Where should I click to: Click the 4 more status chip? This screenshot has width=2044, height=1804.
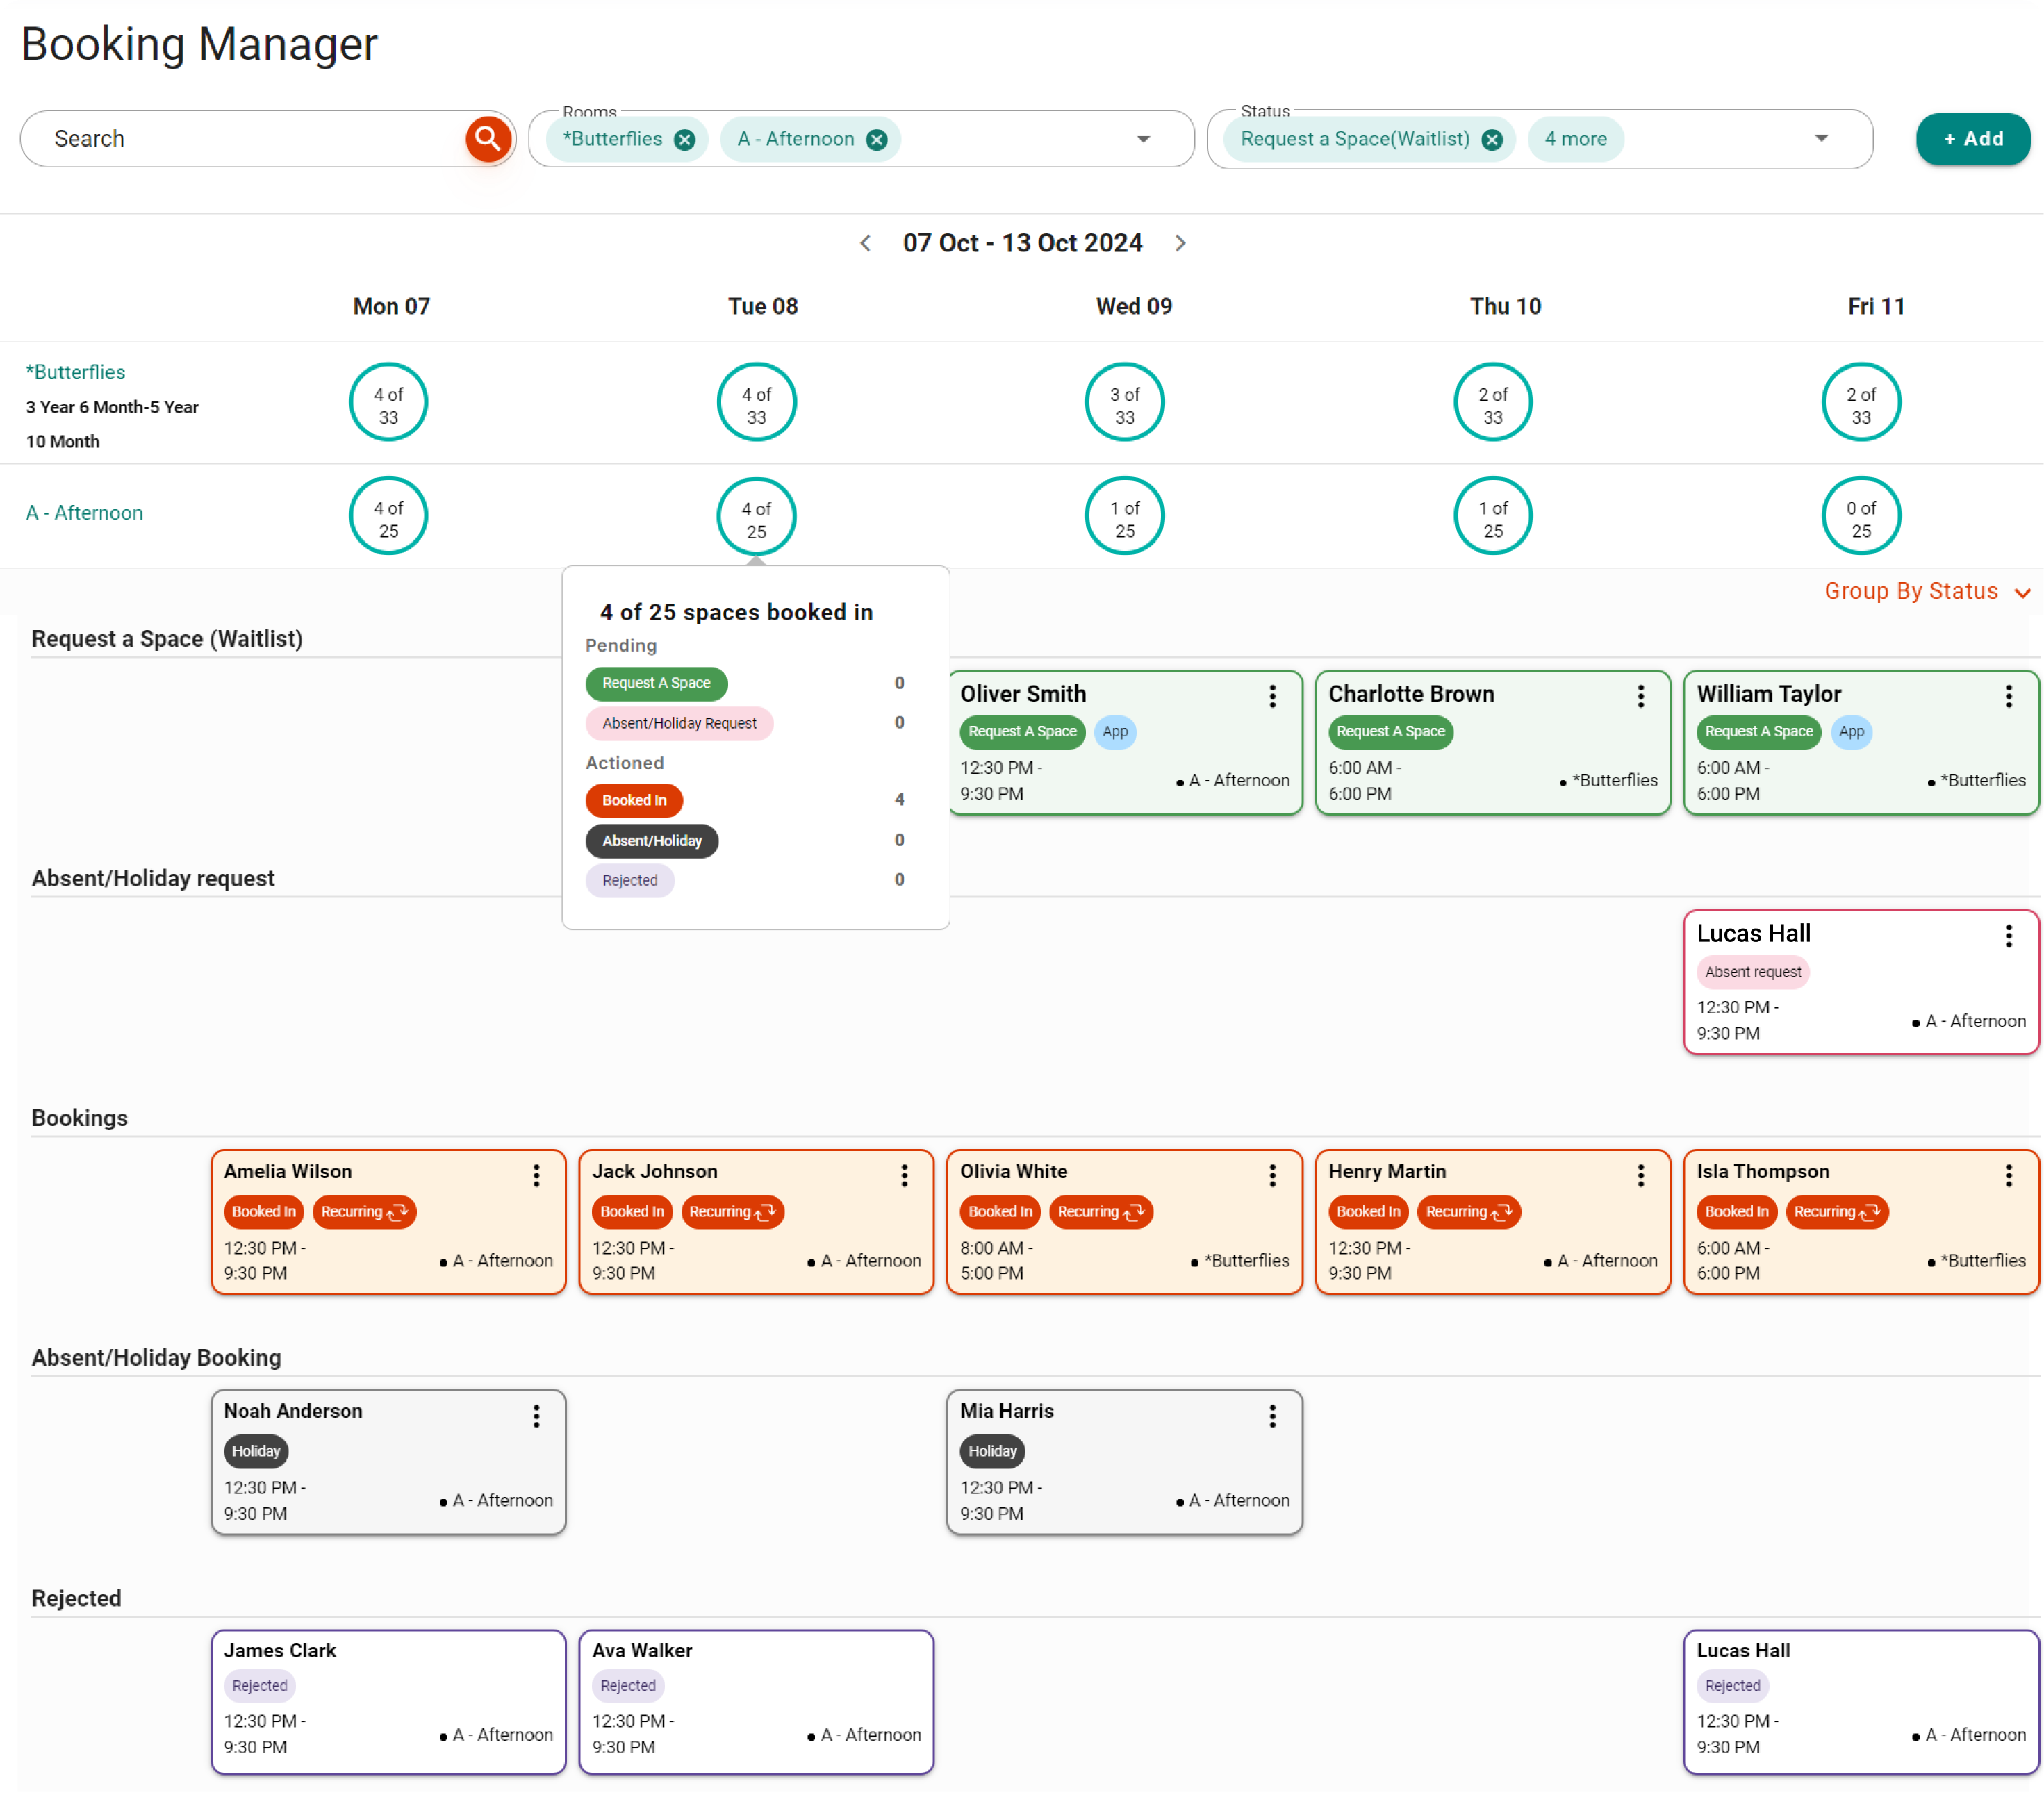pos(1576,139)
